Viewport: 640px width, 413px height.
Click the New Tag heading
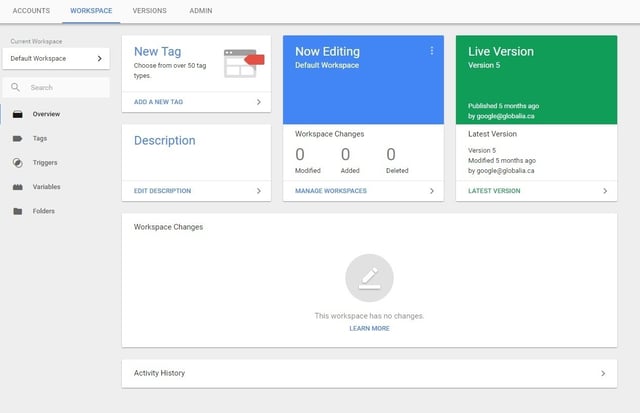coord(158,51)
